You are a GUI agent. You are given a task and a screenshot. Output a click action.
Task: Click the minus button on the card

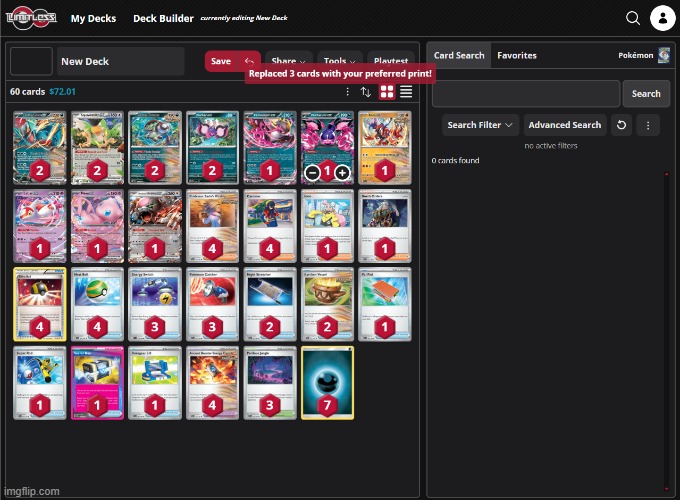pyautogui.click(x=312, y=172)
